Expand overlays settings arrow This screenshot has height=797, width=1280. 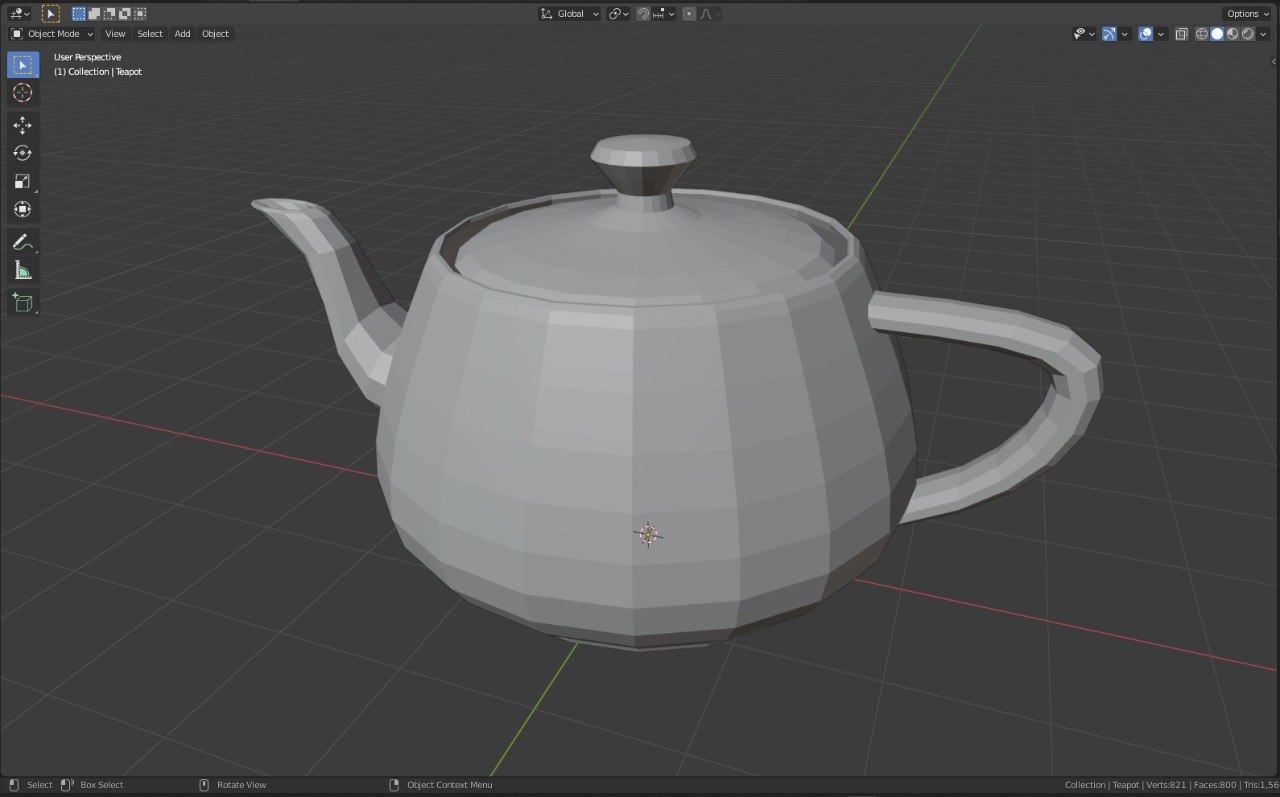[1161, 34]
